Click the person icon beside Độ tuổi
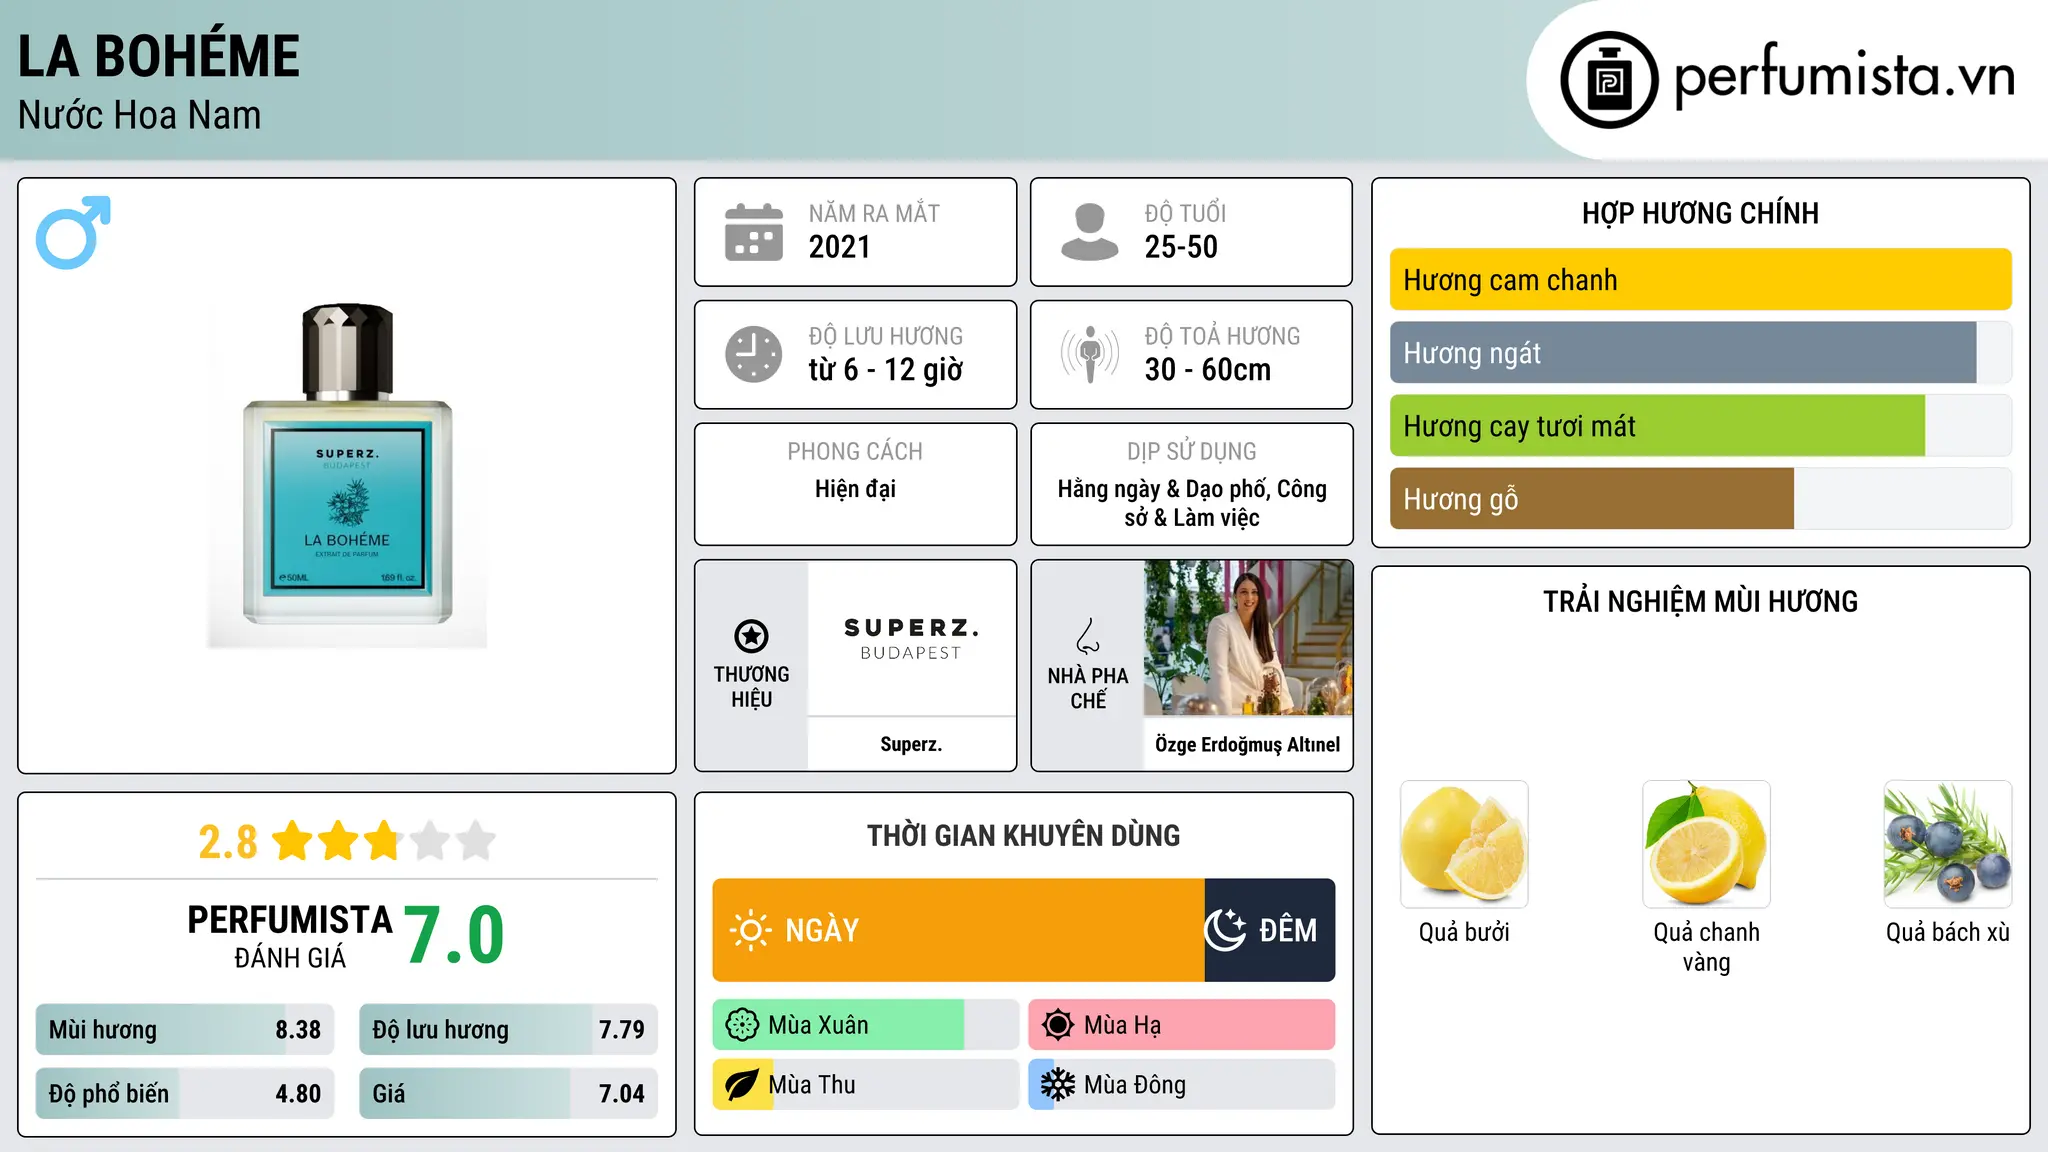The height and width of the screenshot is (1152, 2048). pos(1089,232)
